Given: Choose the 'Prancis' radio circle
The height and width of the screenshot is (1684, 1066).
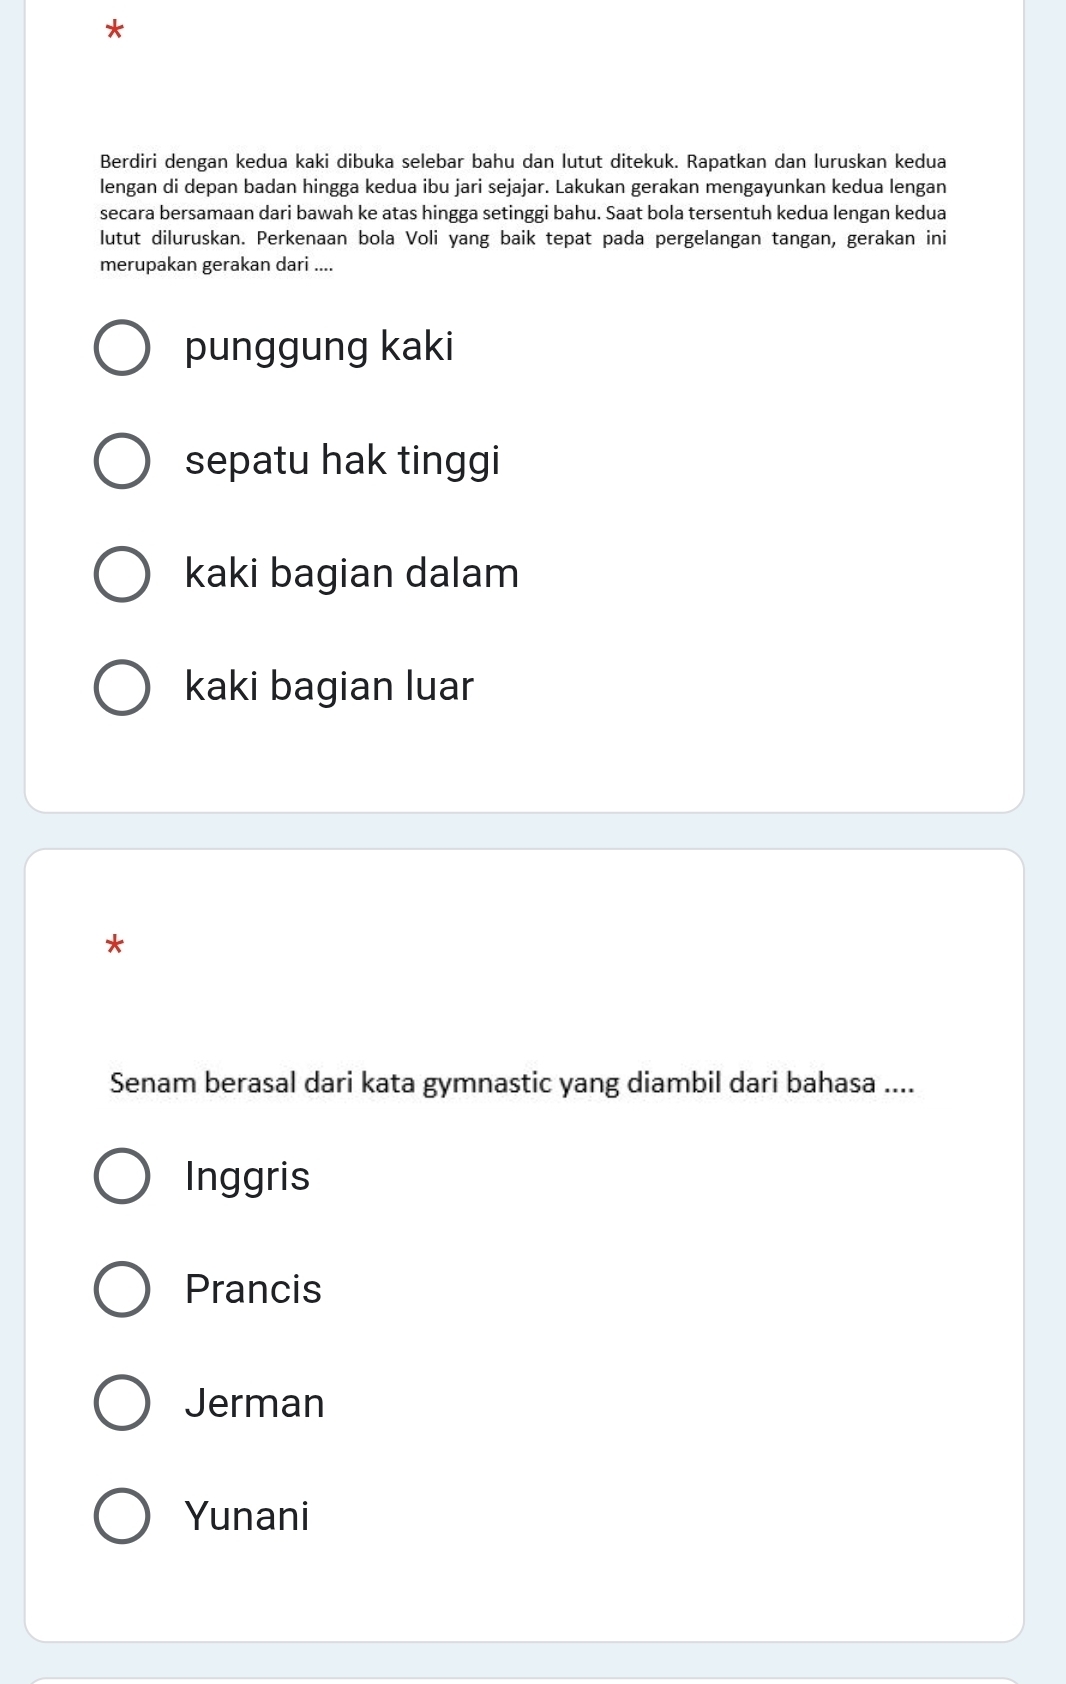Looking at the screenshot, I should tap(122, 1289).
